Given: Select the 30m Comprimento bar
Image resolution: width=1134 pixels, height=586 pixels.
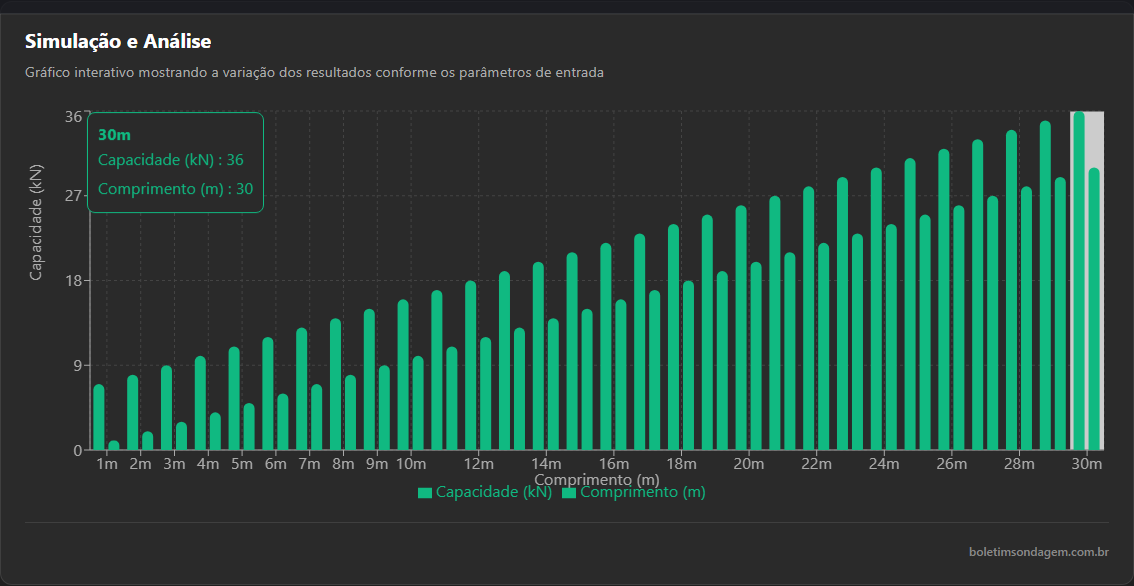Looking at the screenshot, I should pos(1094,310).
